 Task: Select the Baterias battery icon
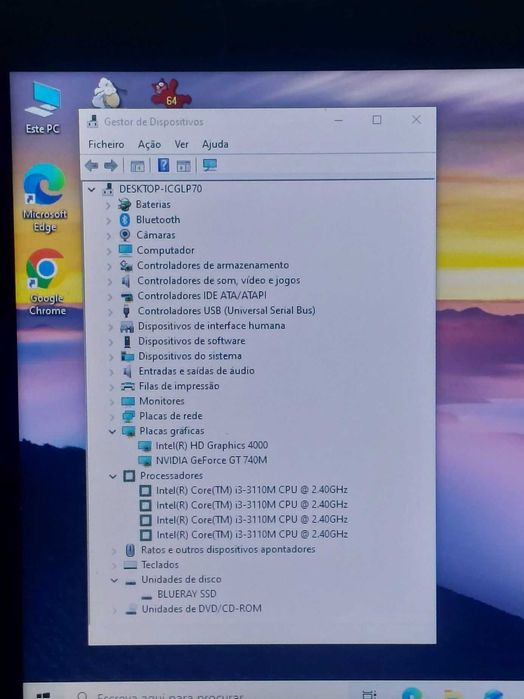coord(124,205)
